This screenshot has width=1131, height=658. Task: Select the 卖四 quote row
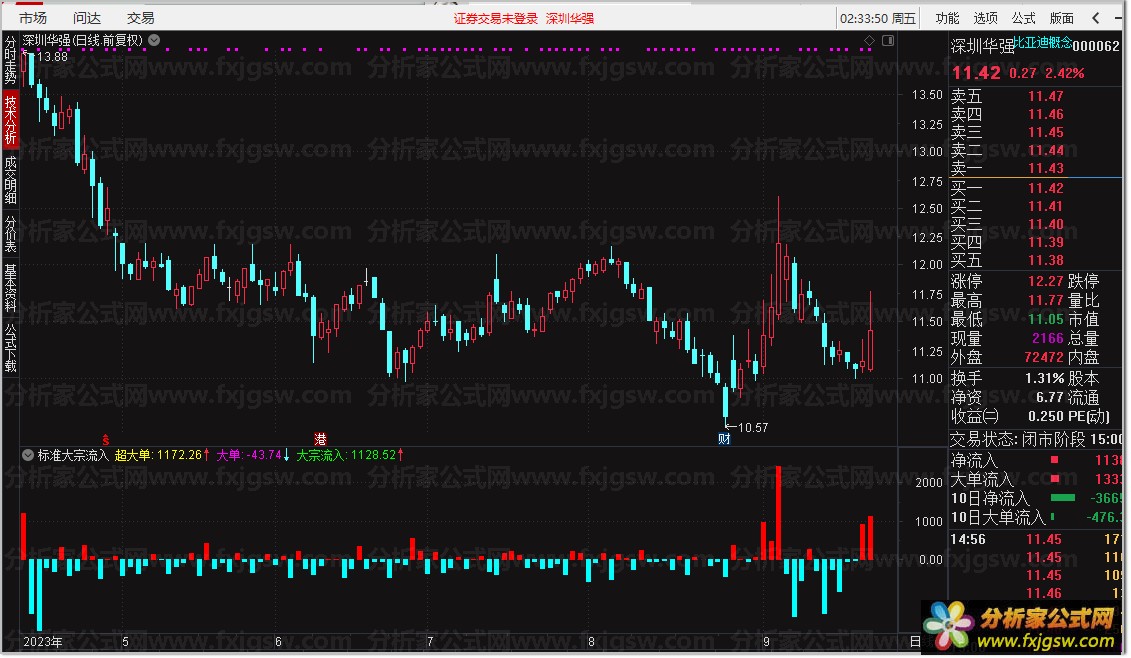[1035, 114]
